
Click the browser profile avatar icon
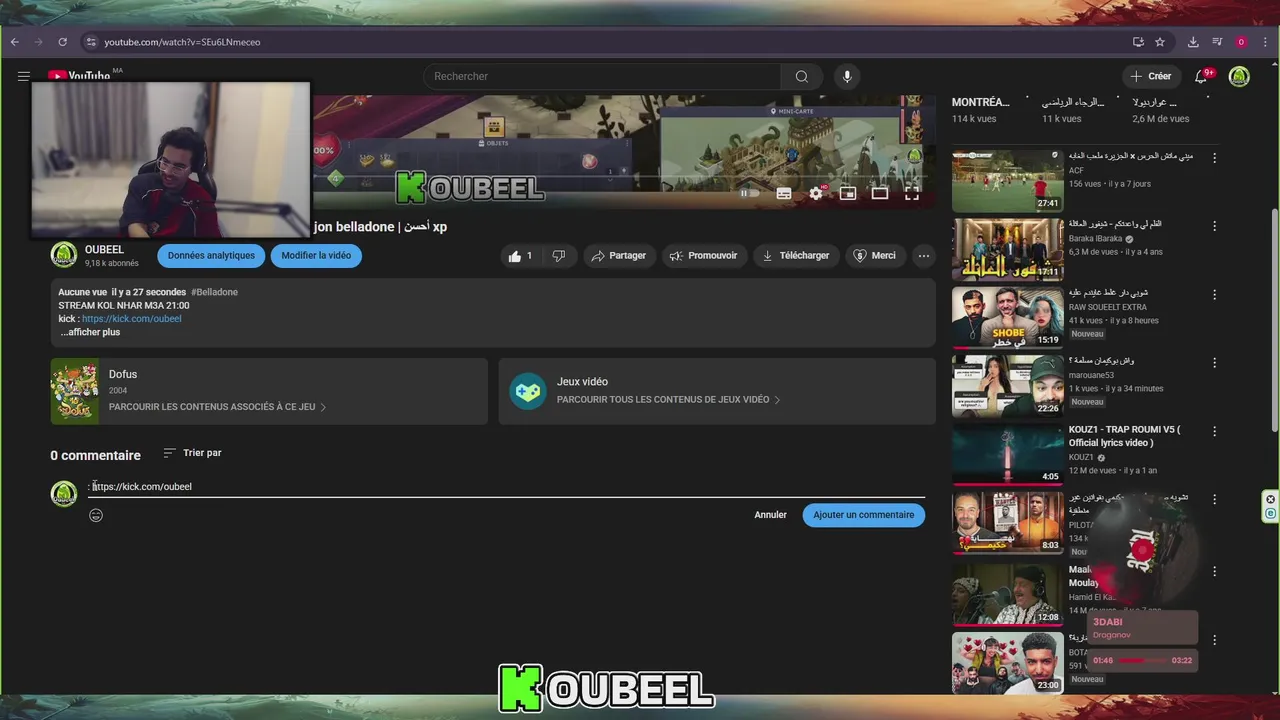[1241, 42]
